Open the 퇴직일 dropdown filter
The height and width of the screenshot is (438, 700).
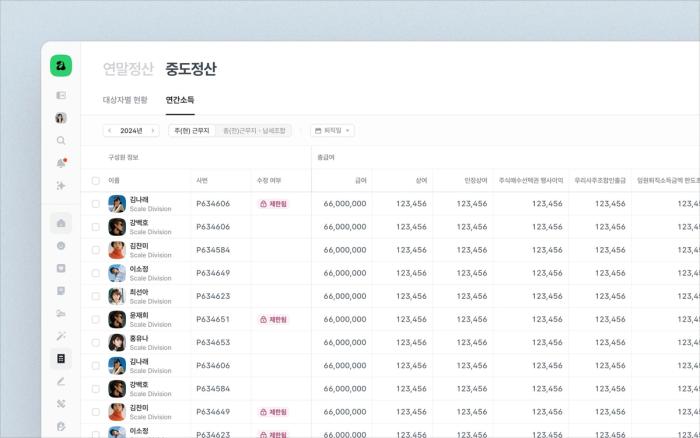coord(333,130)
